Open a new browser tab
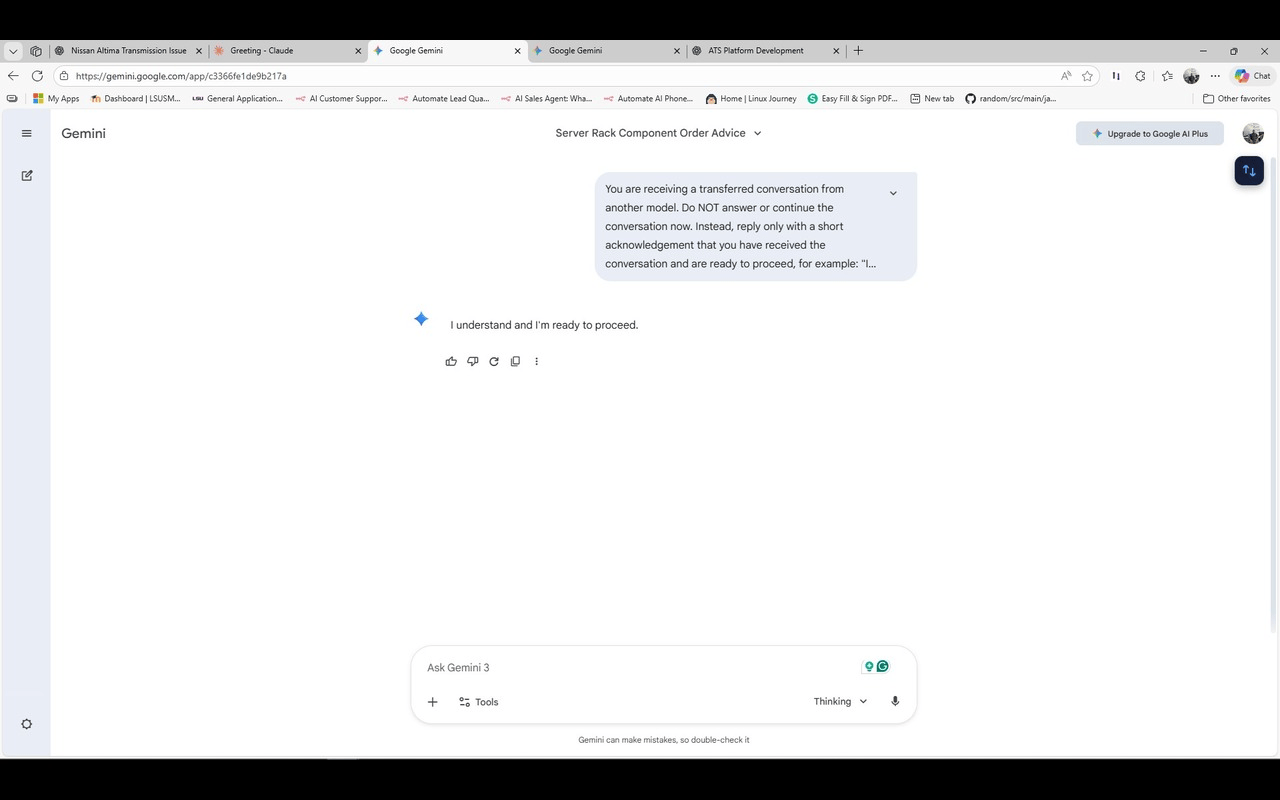Image resolution: width=1280 pixels, height=800 pixels. [858, 51]
